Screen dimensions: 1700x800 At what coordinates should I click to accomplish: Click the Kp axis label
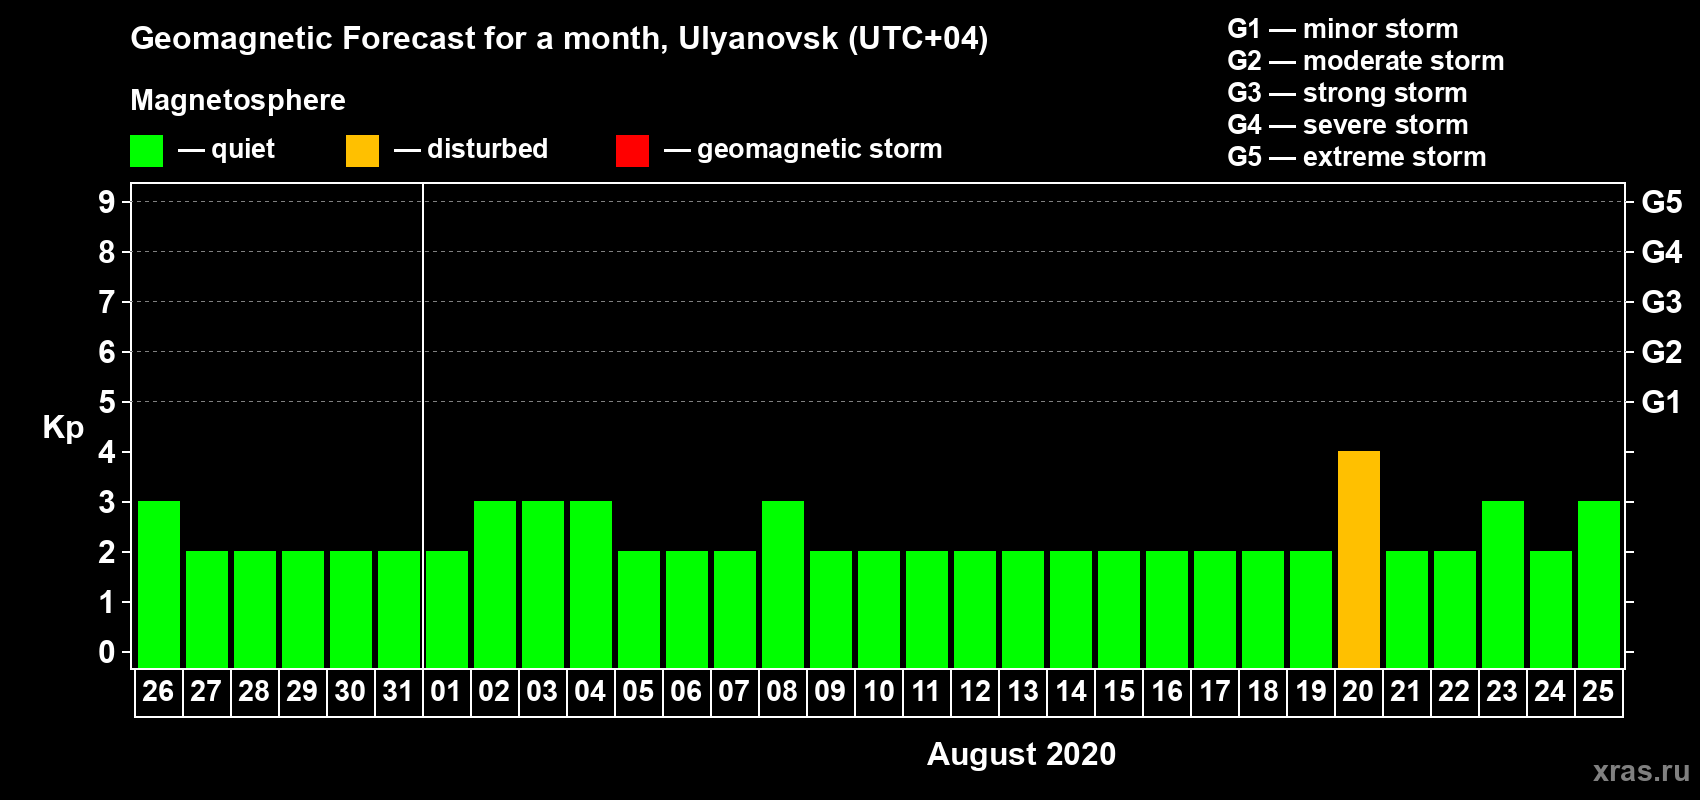tap(63, 428)
